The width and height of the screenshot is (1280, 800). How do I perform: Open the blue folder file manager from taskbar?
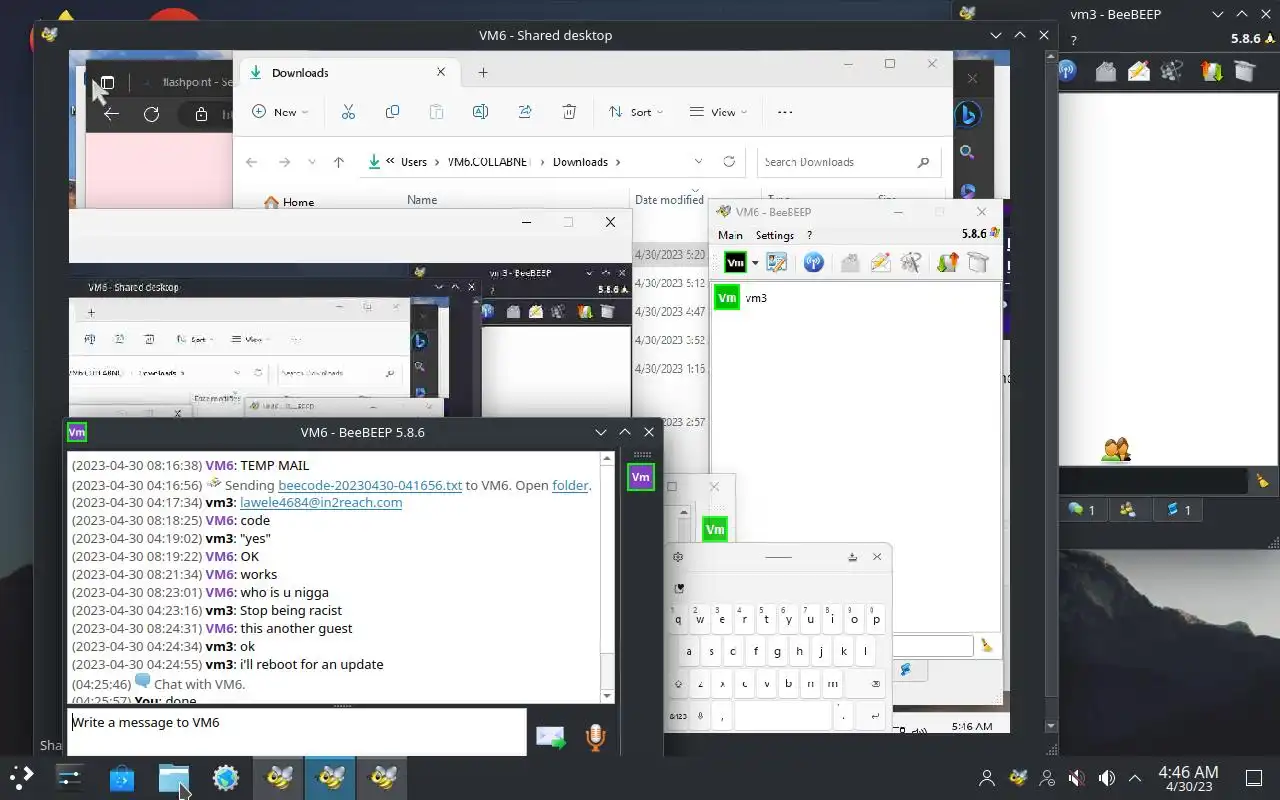(x=173, y=778)
